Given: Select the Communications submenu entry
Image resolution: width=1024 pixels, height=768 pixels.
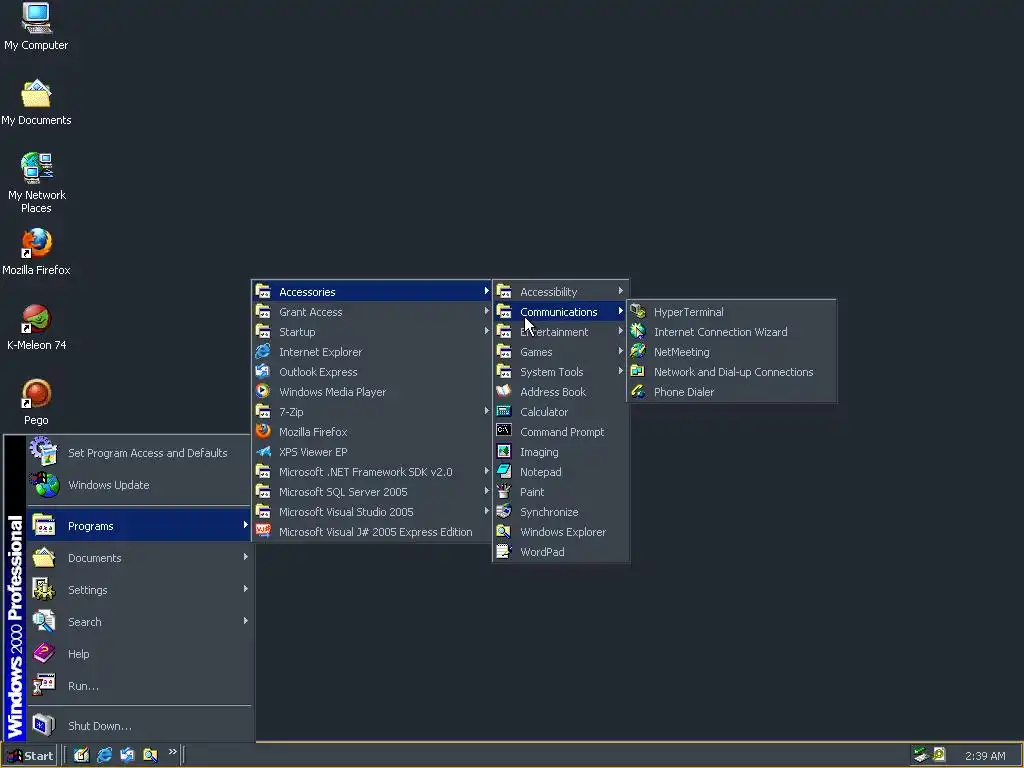Looking at the screenshot, I should pos(560,312).
